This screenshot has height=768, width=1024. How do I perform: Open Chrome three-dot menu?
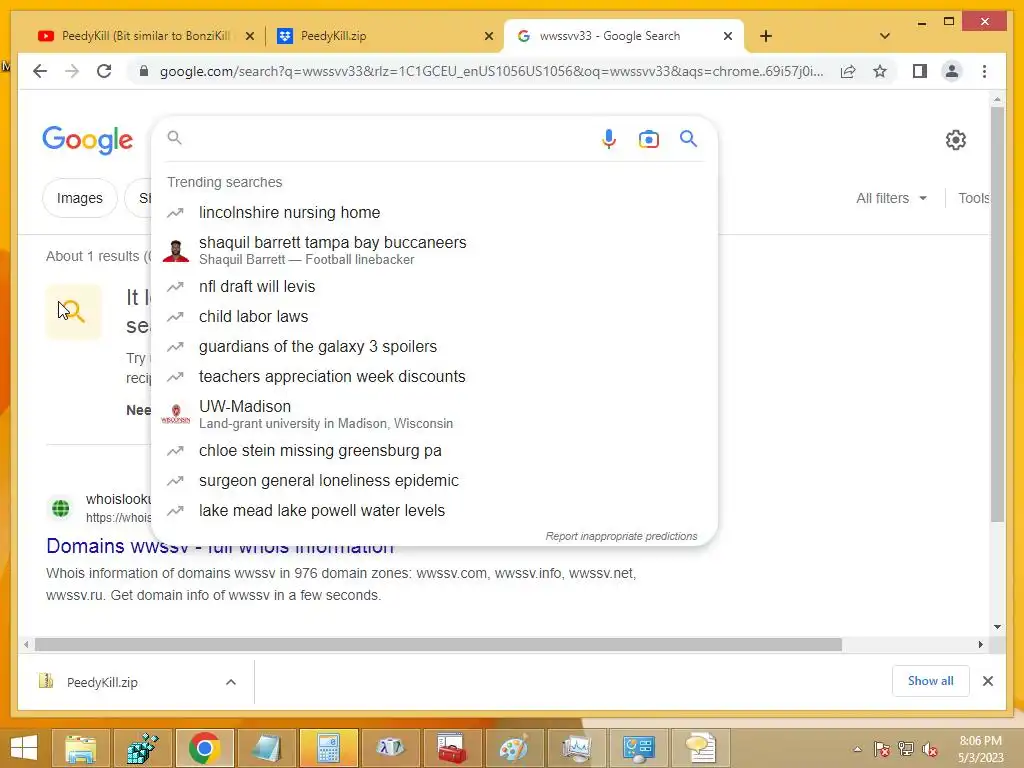tap(984, 71)
